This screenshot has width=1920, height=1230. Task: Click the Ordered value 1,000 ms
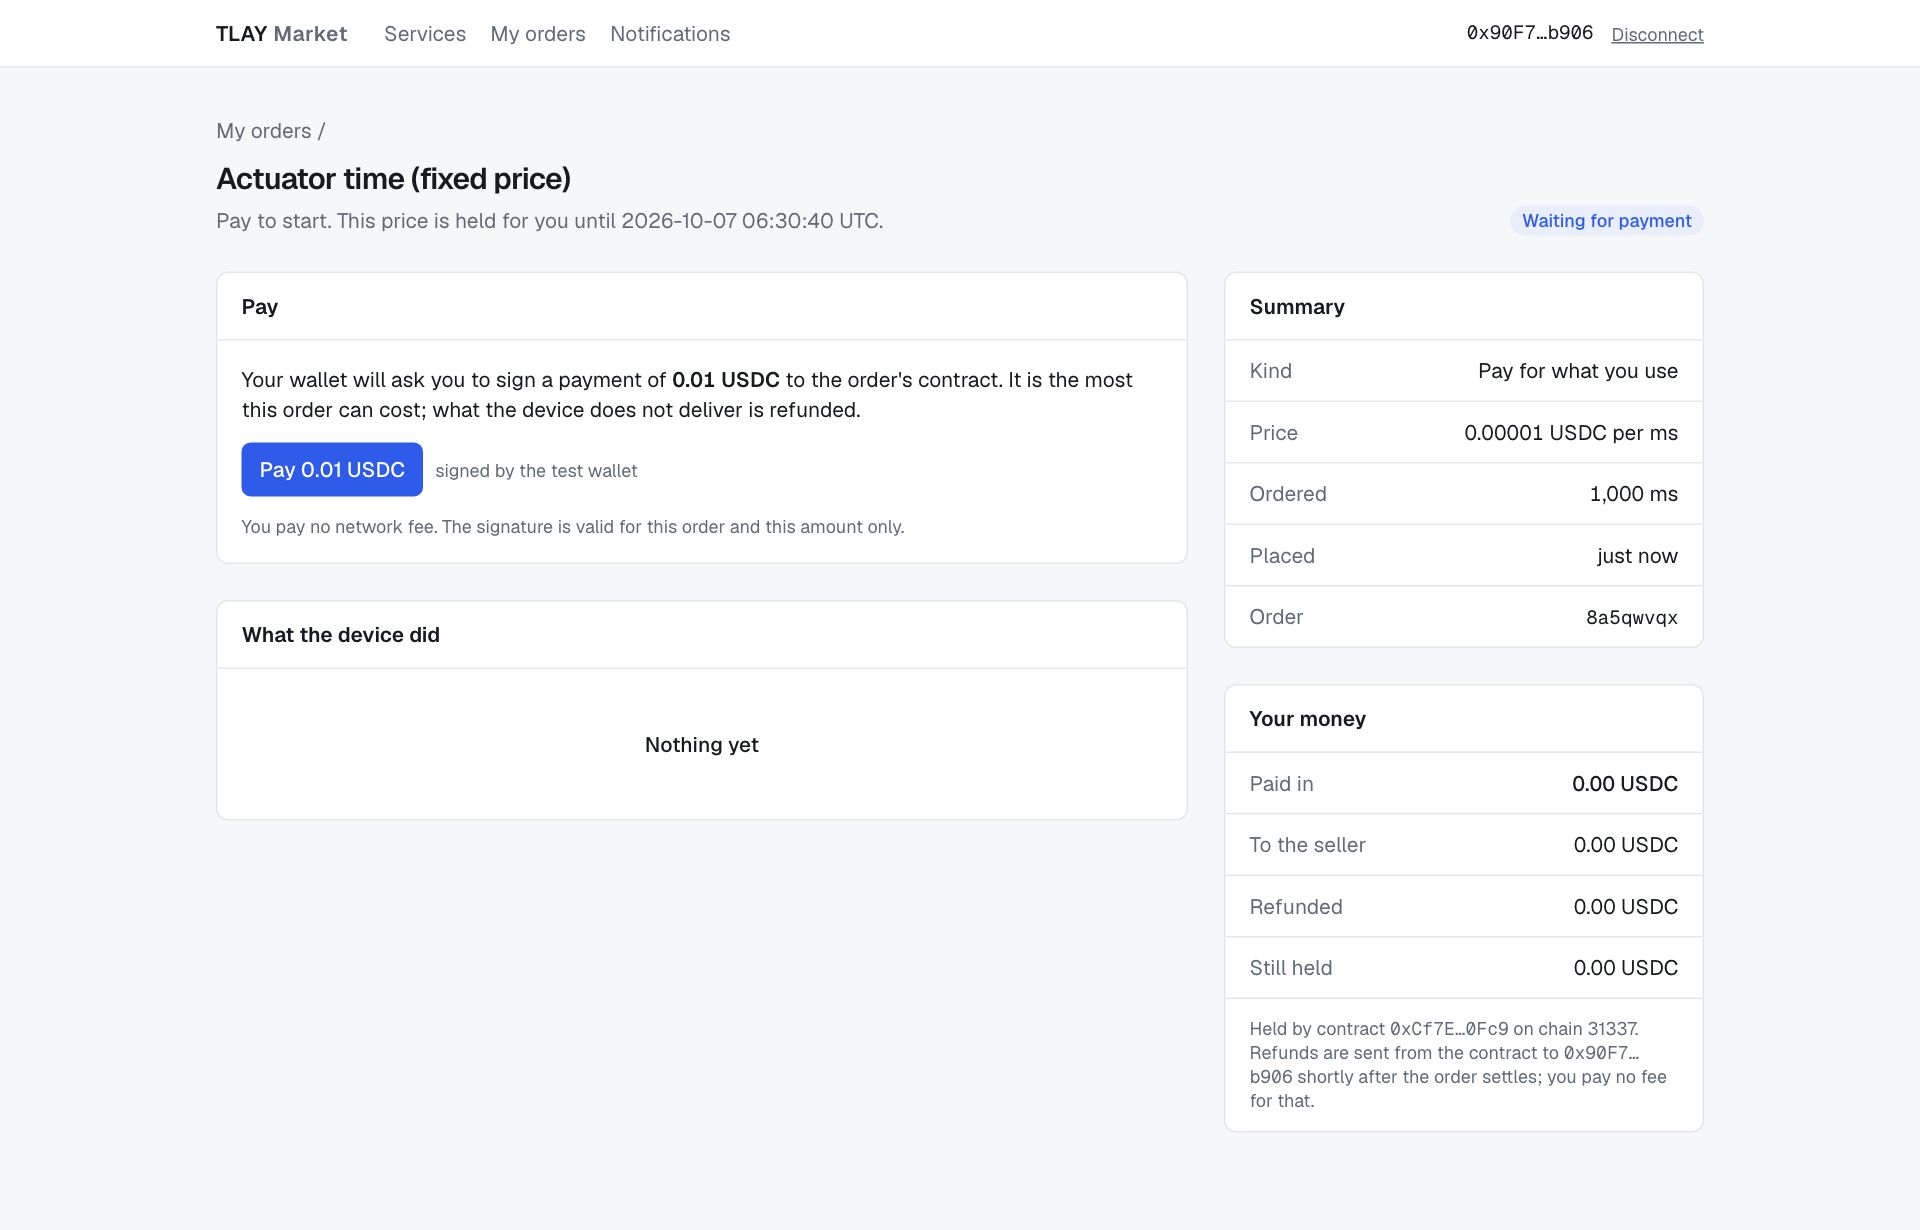(1634, 494)
